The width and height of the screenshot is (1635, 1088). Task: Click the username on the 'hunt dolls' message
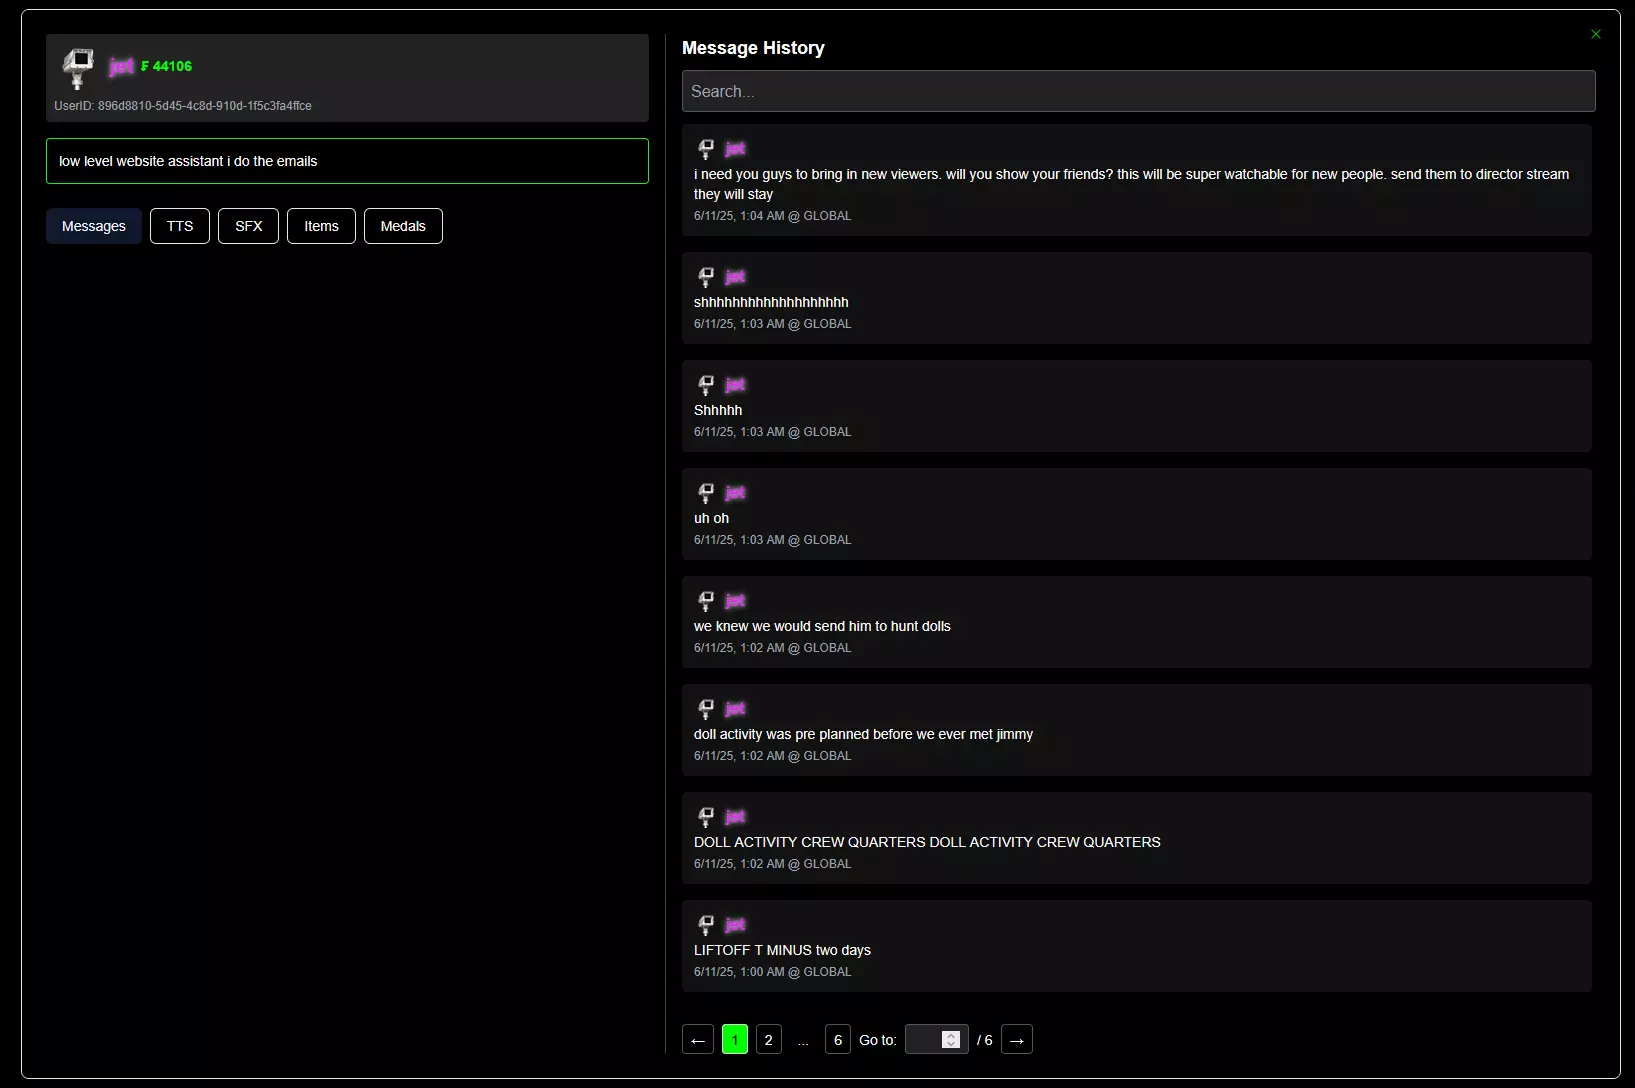735,601
